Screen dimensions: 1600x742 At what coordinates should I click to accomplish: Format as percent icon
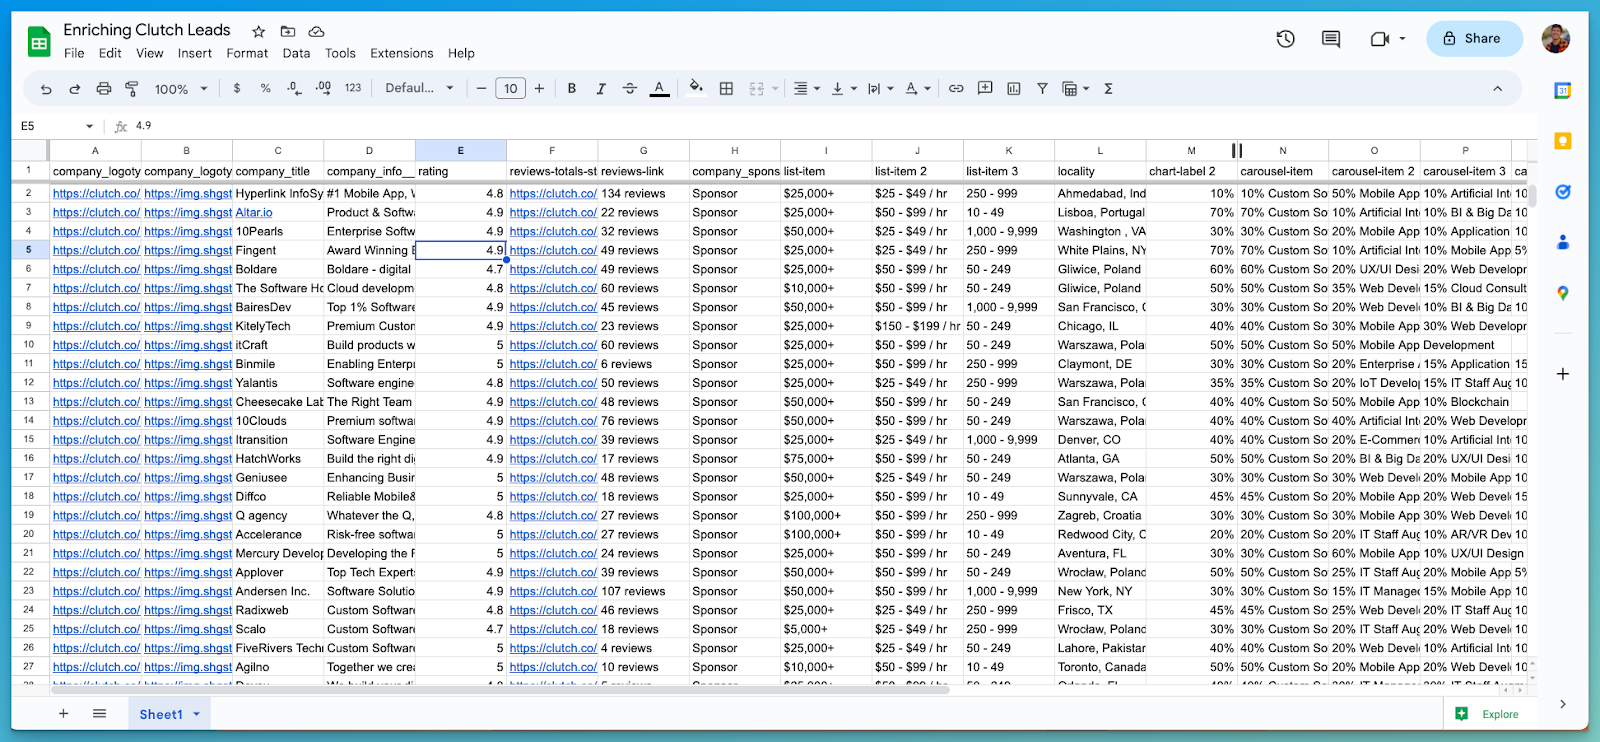click(x=265, y=89)
